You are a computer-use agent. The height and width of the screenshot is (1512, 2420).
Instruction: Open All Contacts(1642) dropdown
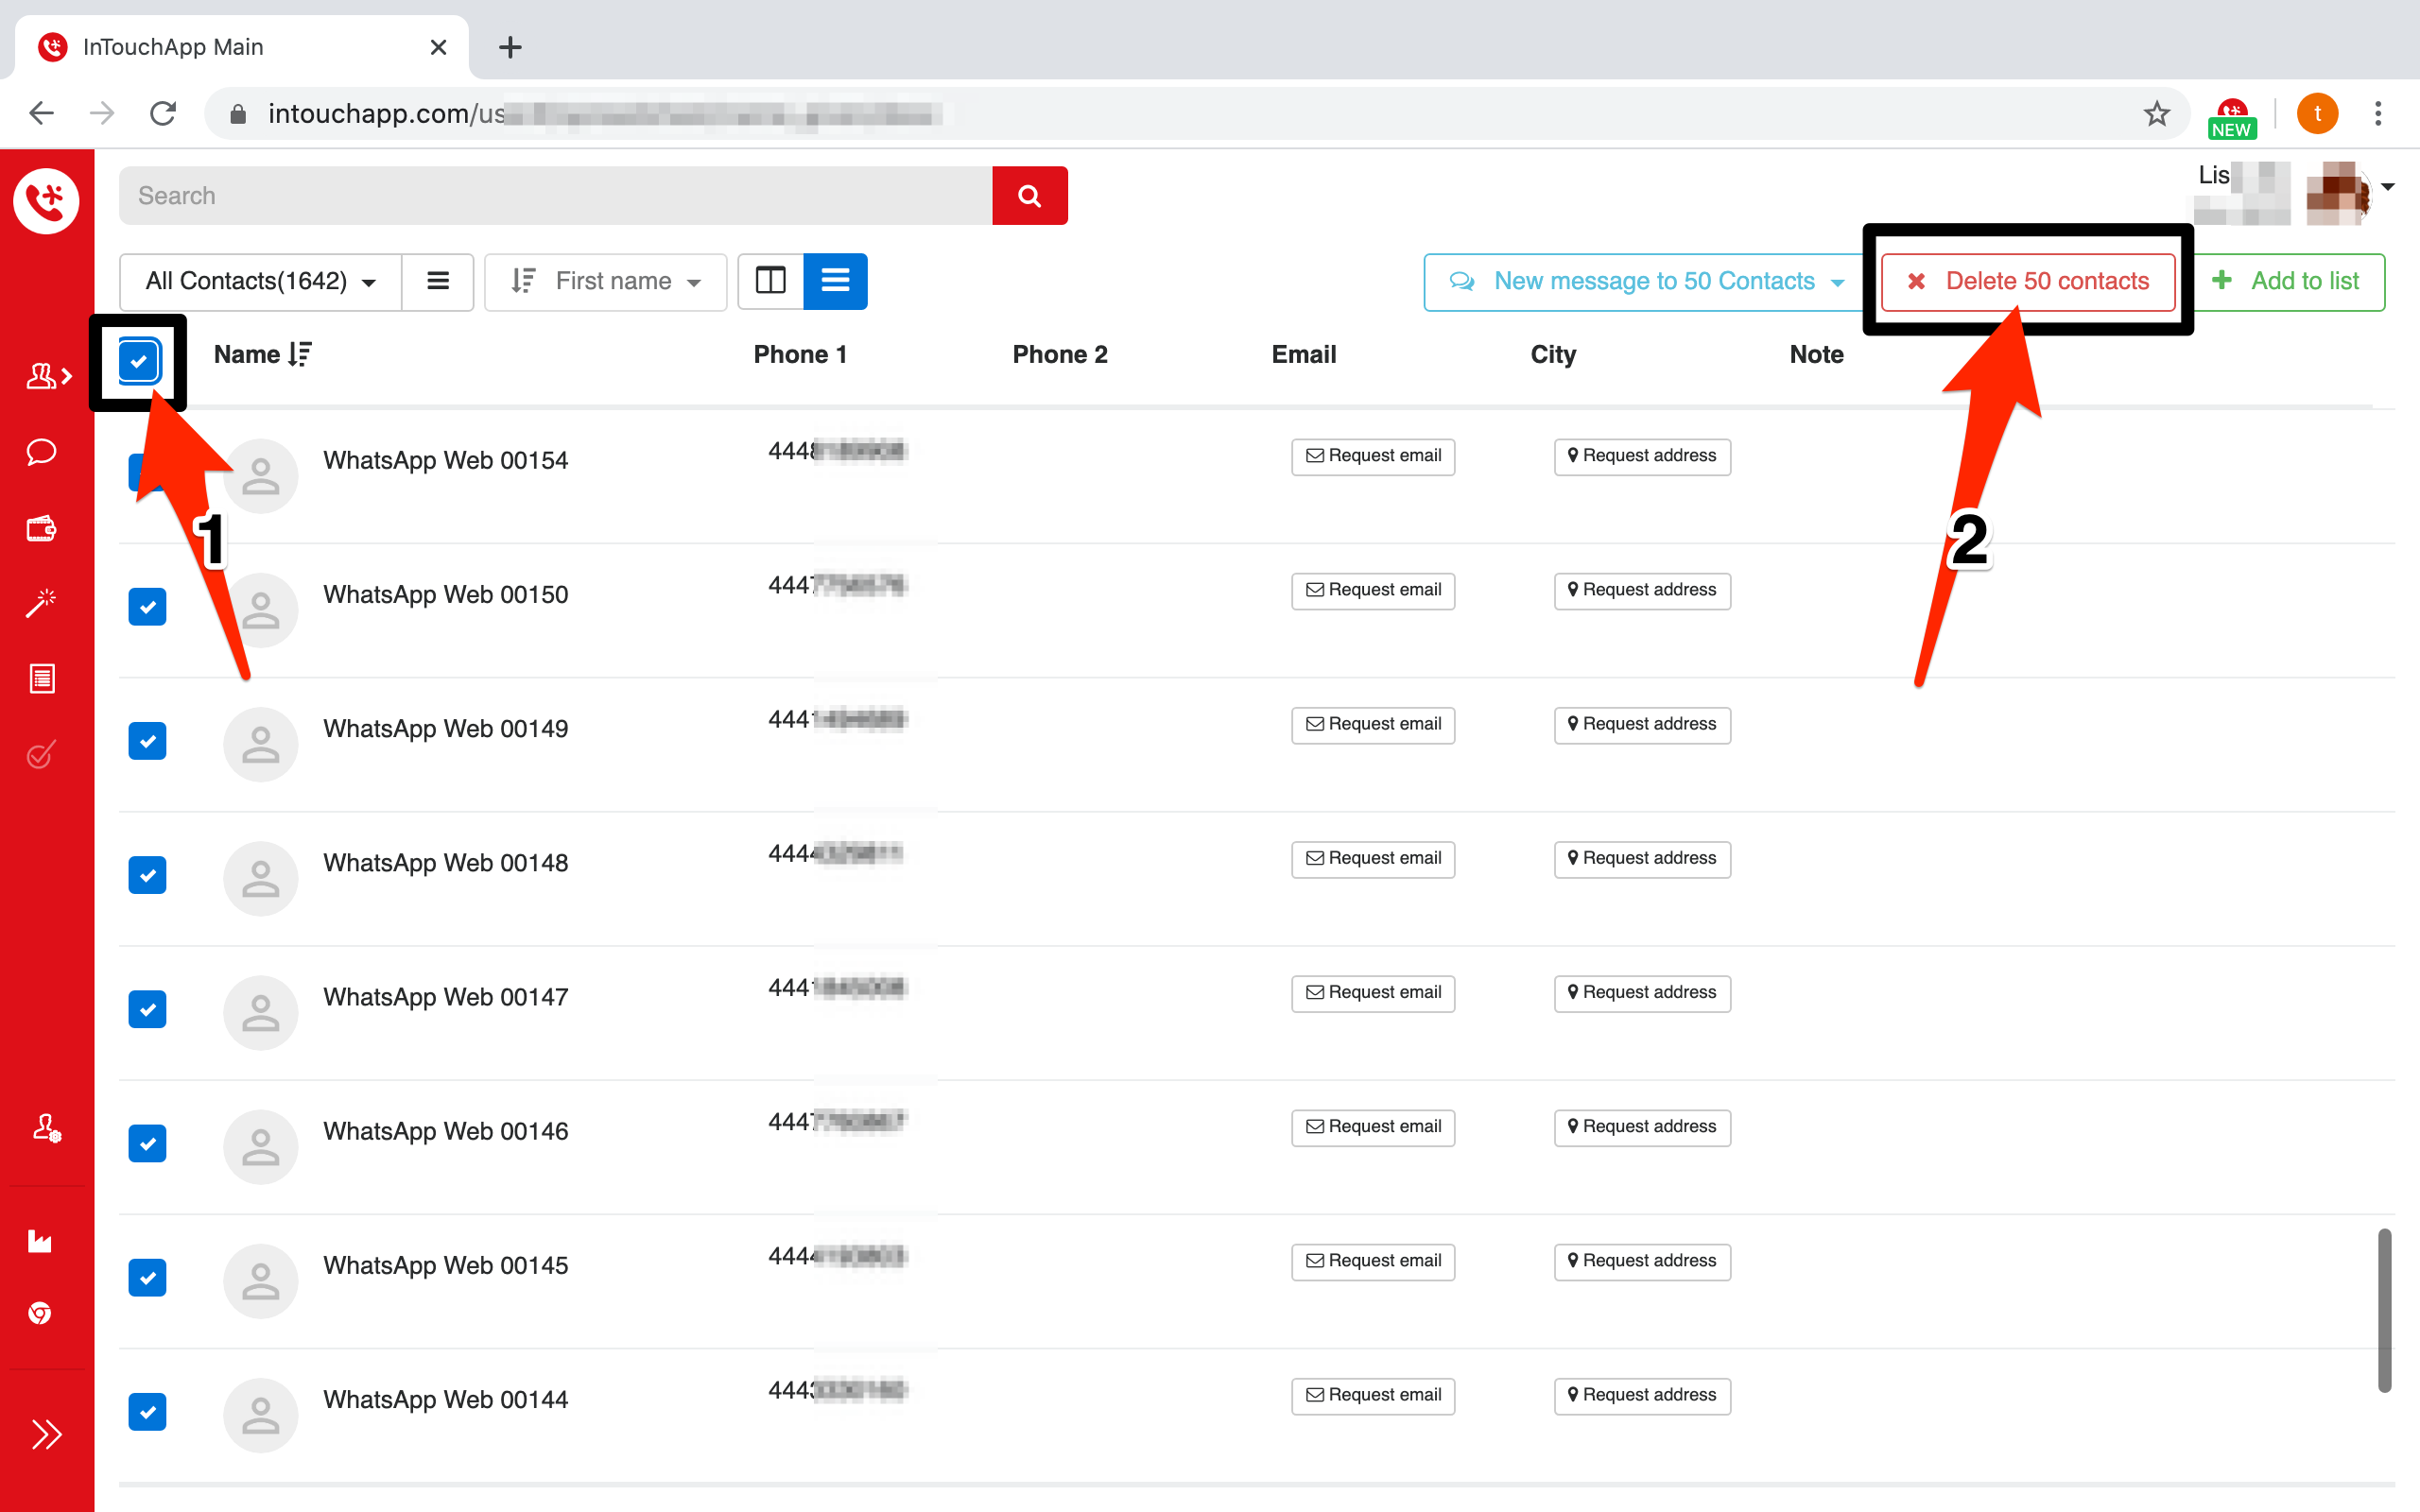(260, 281)
